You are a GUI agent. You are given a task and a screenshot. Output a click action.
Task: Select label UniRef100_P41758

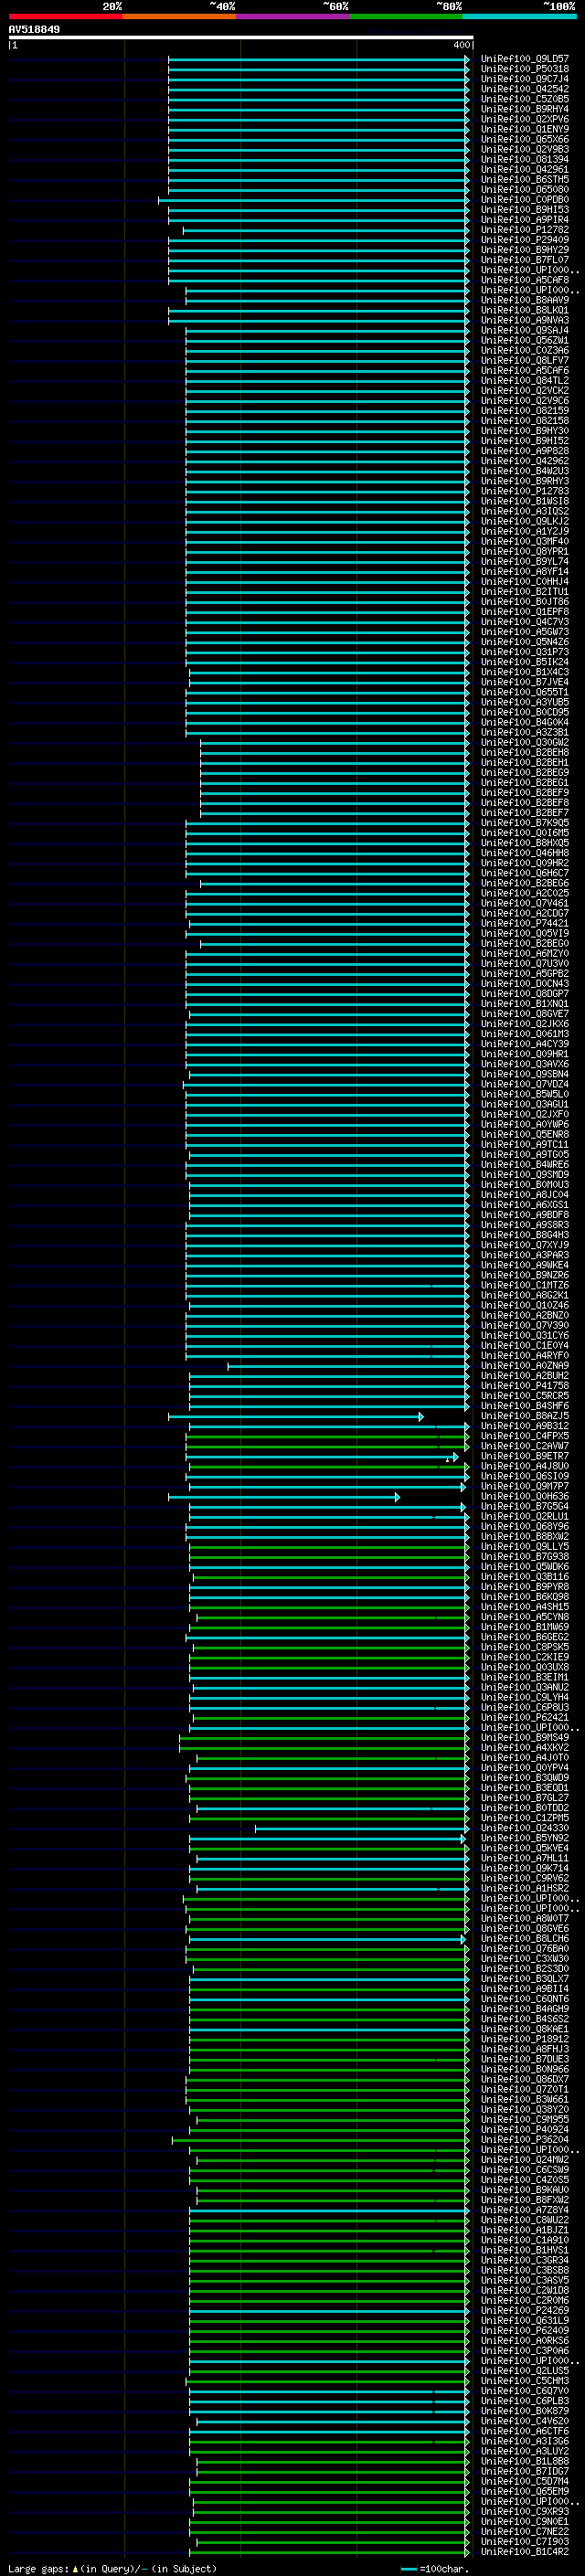click(524, 1386)
